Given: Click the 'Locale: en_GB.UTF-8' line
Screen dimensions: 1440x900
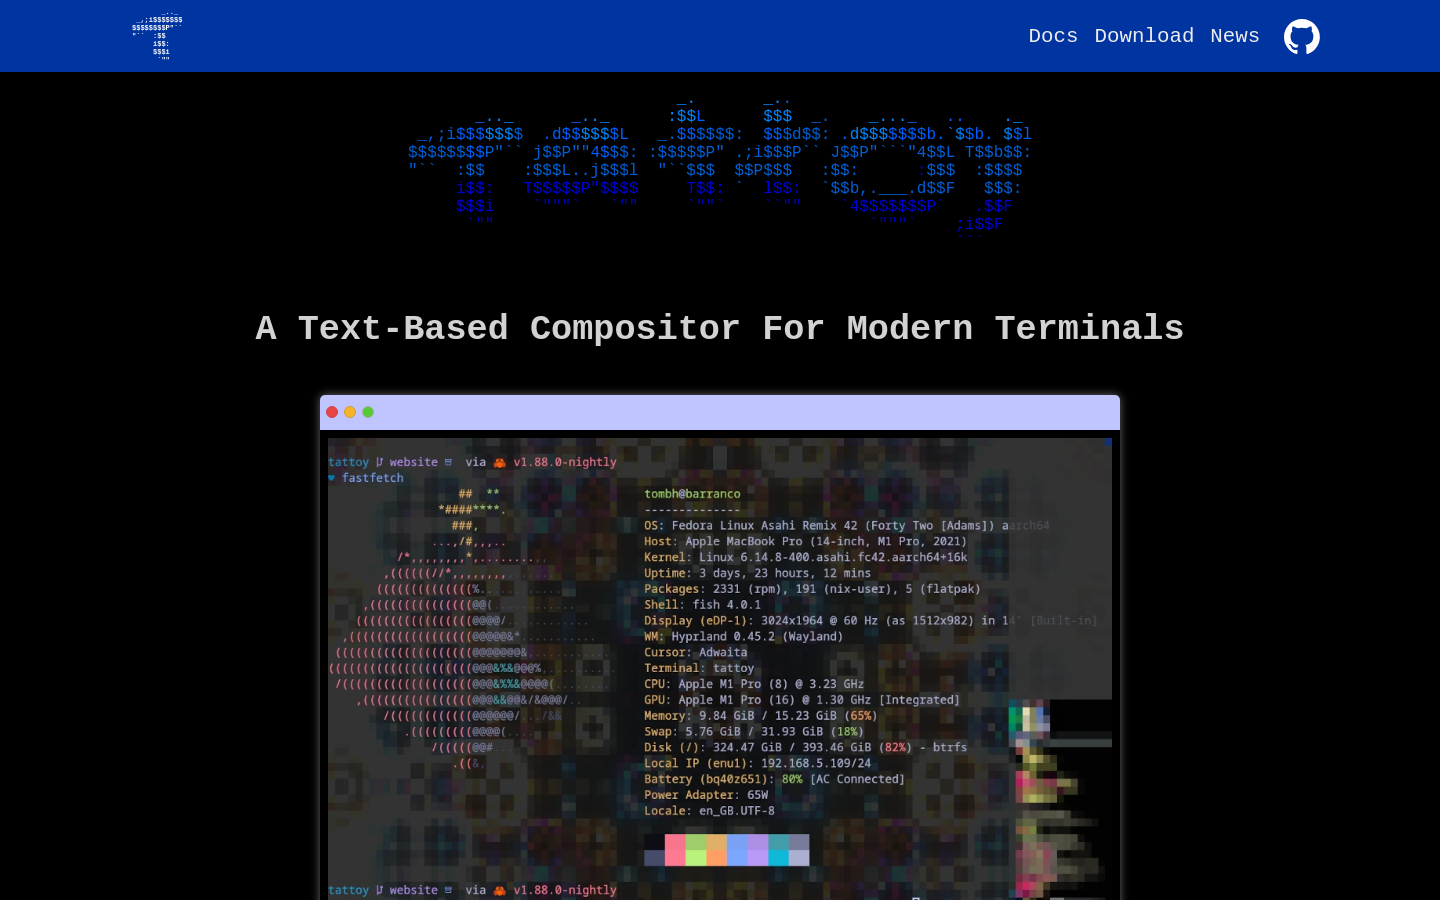Looking at the screenshot, I should point(709,811).
